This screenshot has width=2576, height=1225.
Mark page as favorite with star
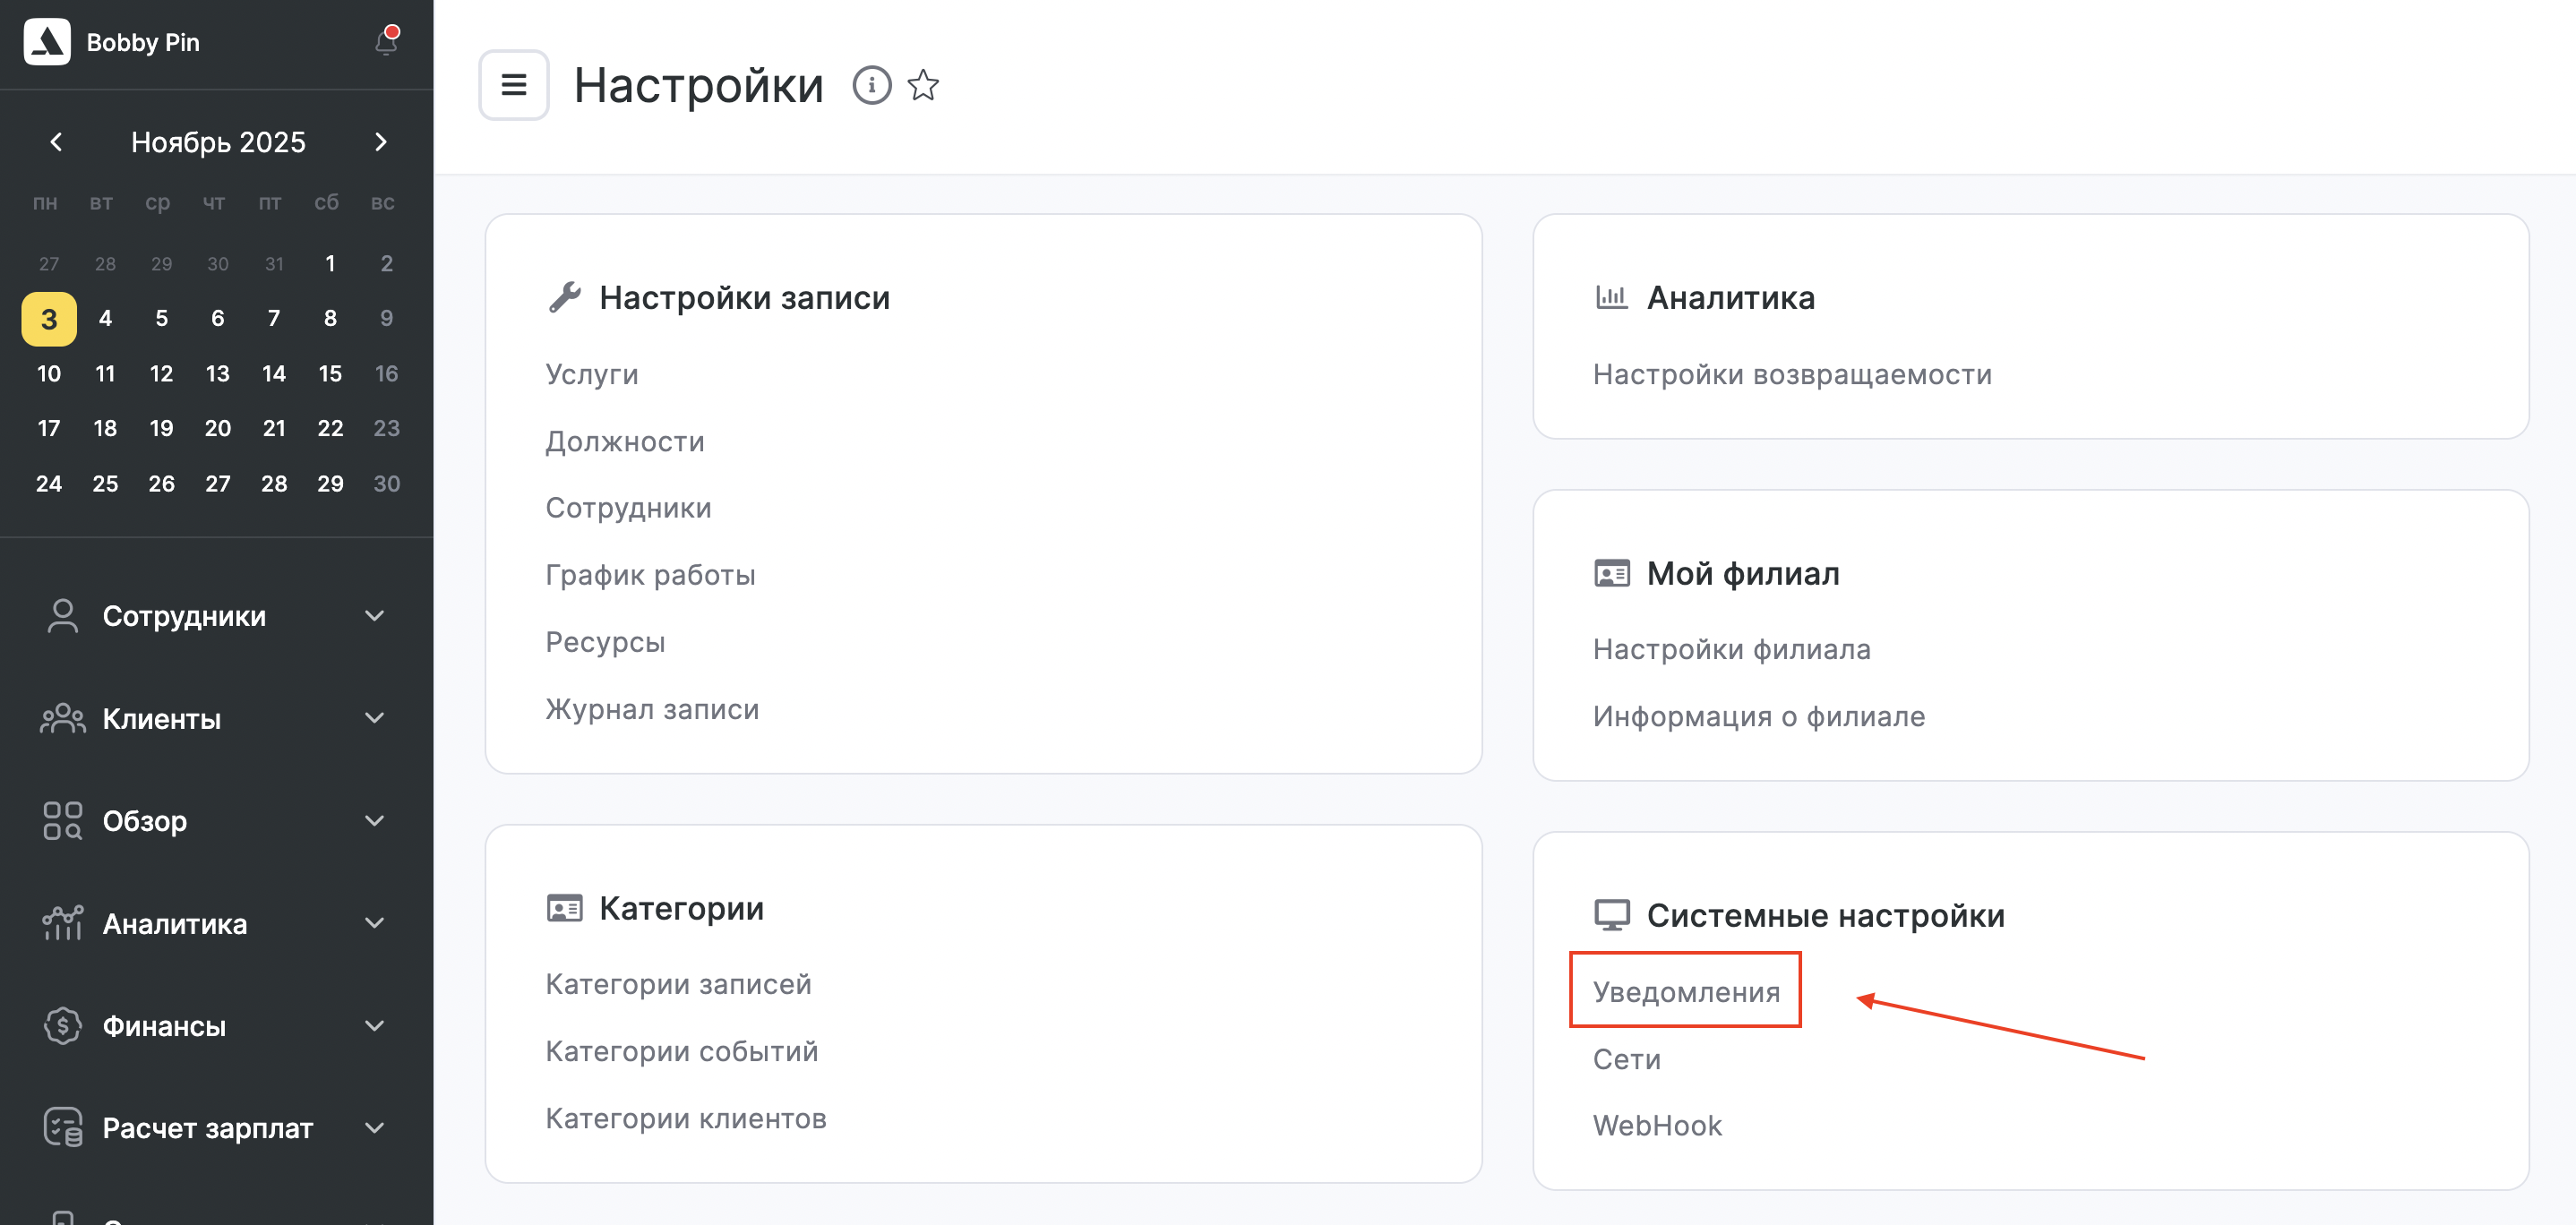coord(923,85)
